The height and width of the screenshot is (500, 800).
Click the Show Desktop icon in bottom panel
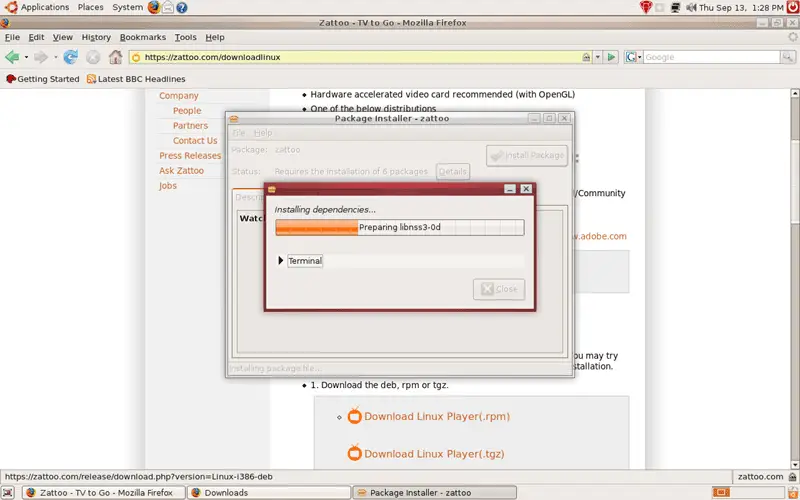tap(9, 493)
